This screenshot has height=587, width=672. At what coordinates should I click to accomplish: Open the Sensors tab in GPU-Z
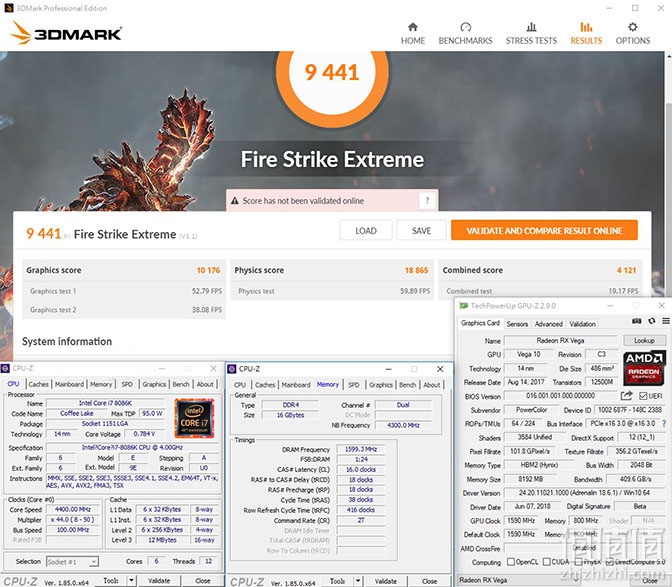517,324
